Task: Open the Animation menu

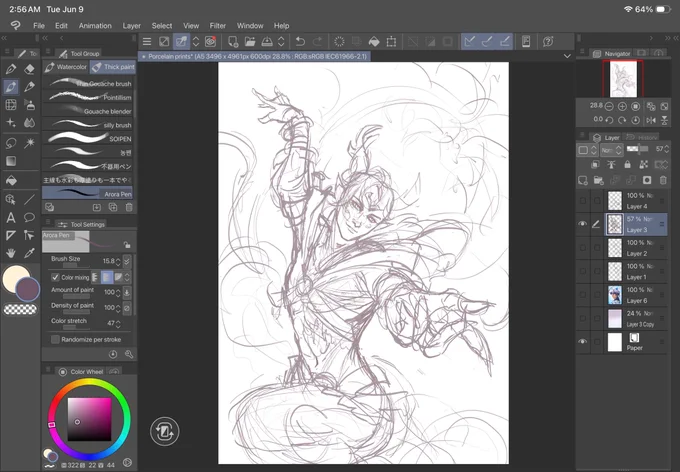Action: pos(95,26)
